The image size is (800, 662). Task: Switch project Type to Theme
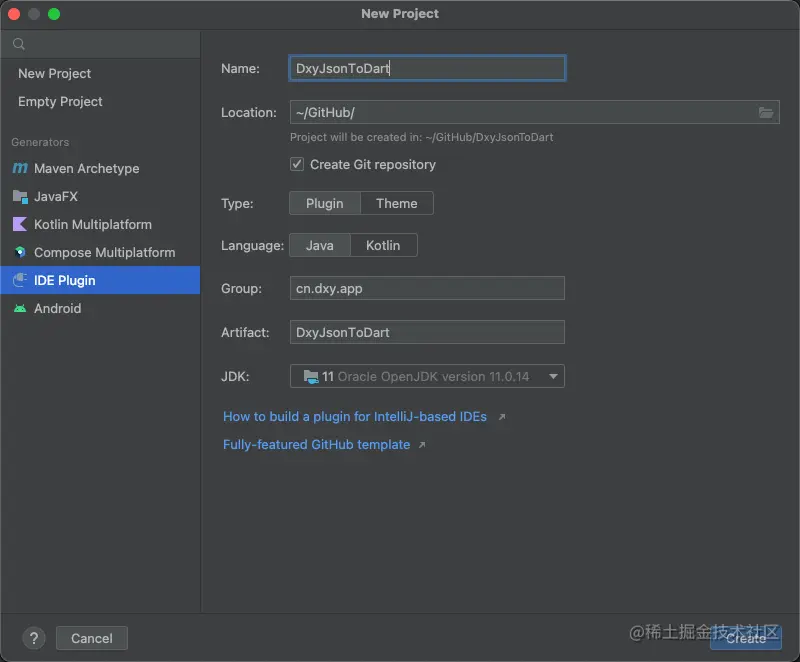coord(396,202)
